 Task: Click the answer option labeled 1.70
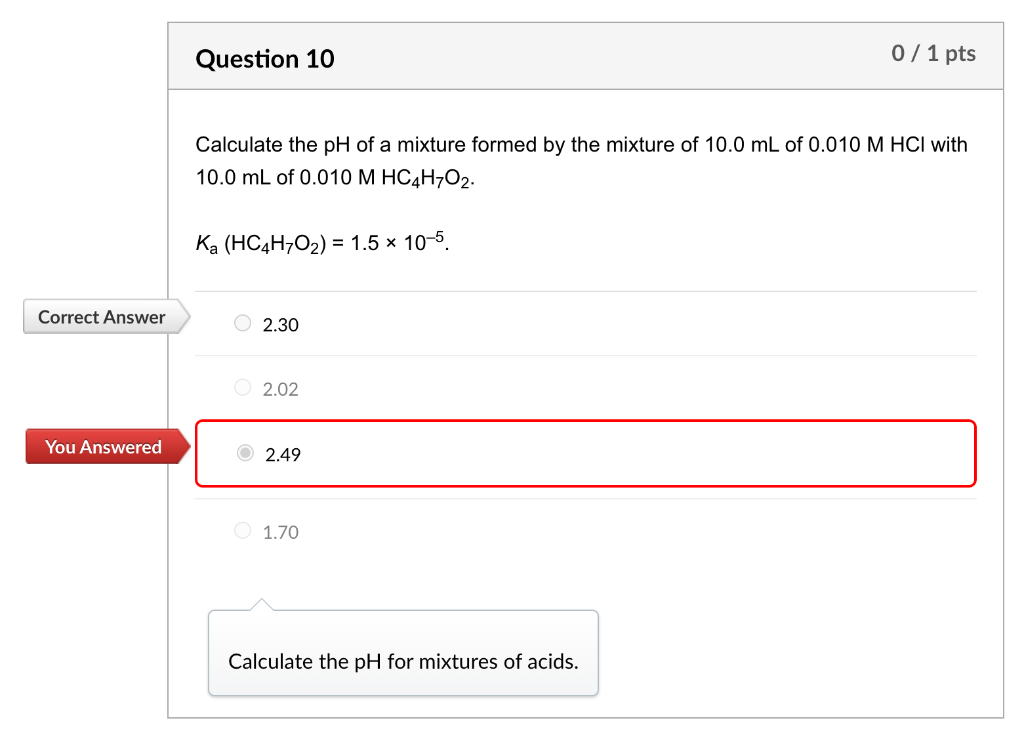[x=280, y=531]
